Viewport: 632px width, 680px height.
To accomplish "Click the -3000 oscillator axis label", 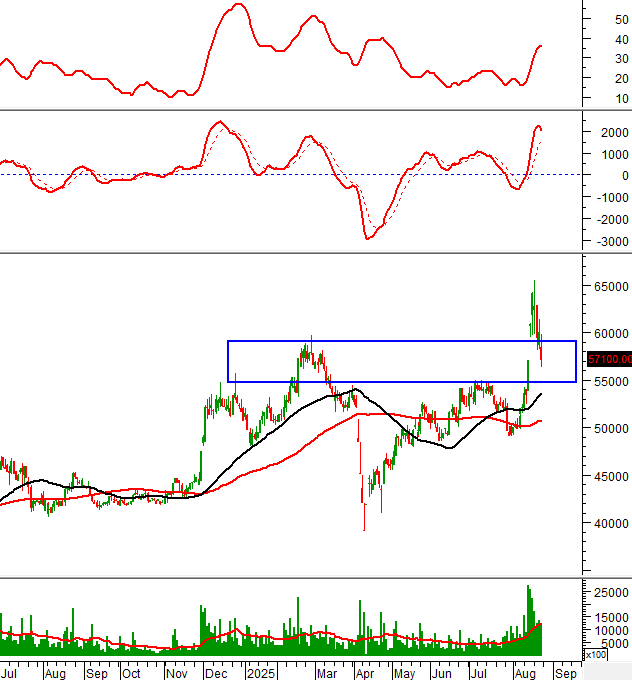I will 612,242.
